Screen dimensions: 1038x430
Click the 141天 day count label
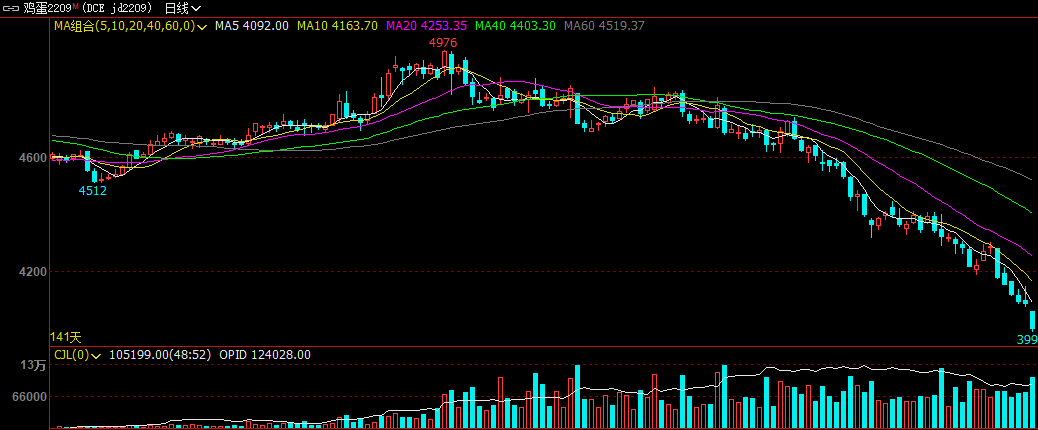[x=66, y=337]
